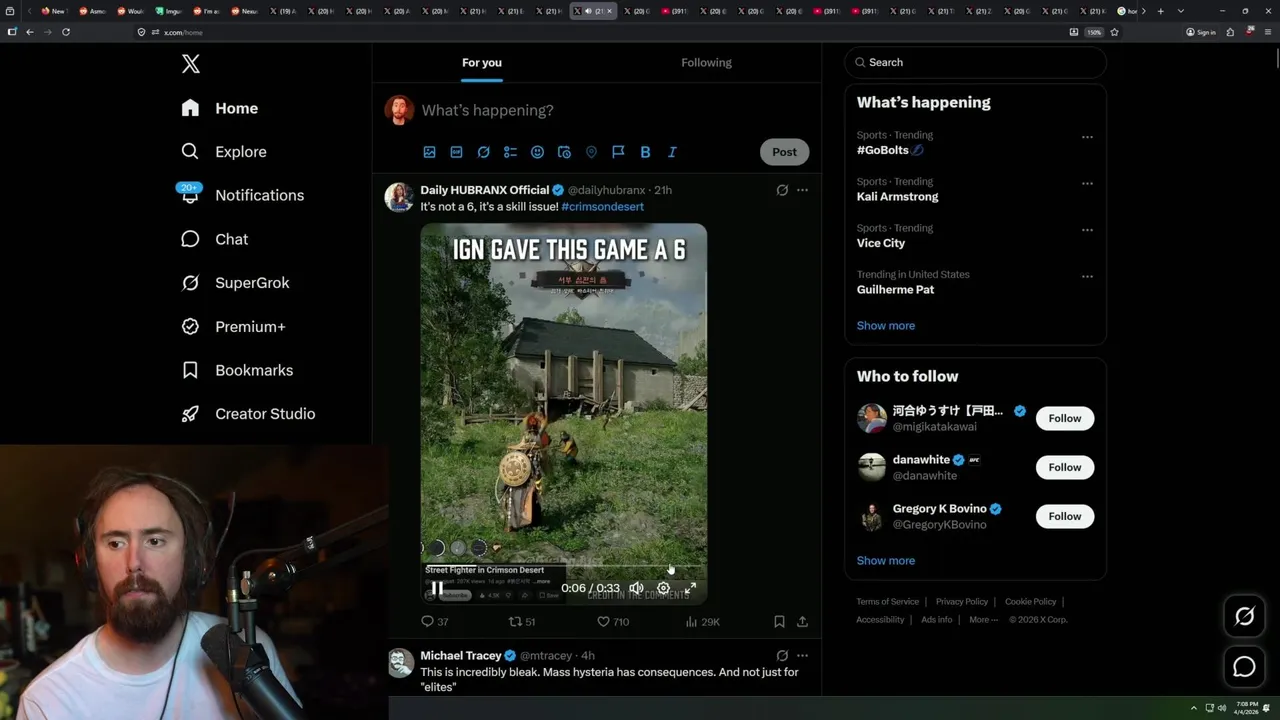Viewport: 1280px width, 720px height.
Task: Click the flag icon in composer toolbar
Action: (618, 152)
